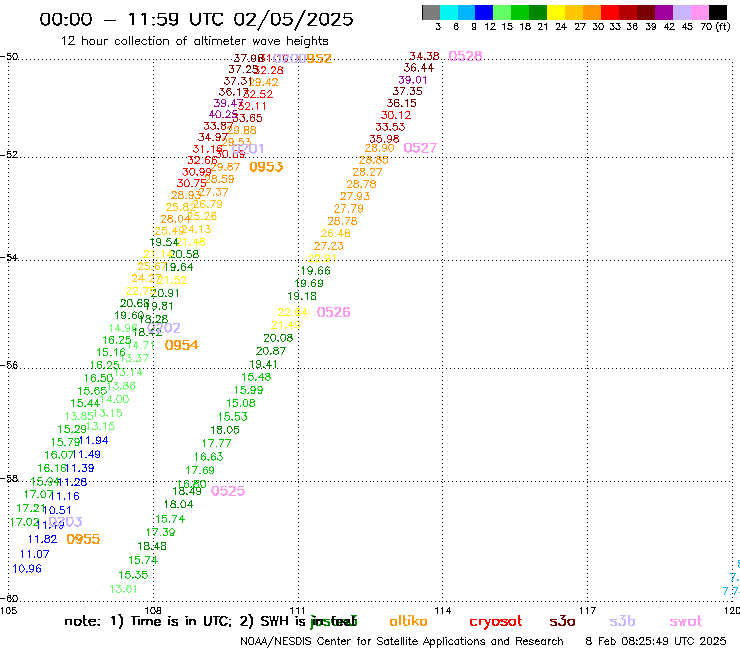Click the black legend swatch above 70 ft
This screenshot has height=650, width=740.
click(717, 12)
